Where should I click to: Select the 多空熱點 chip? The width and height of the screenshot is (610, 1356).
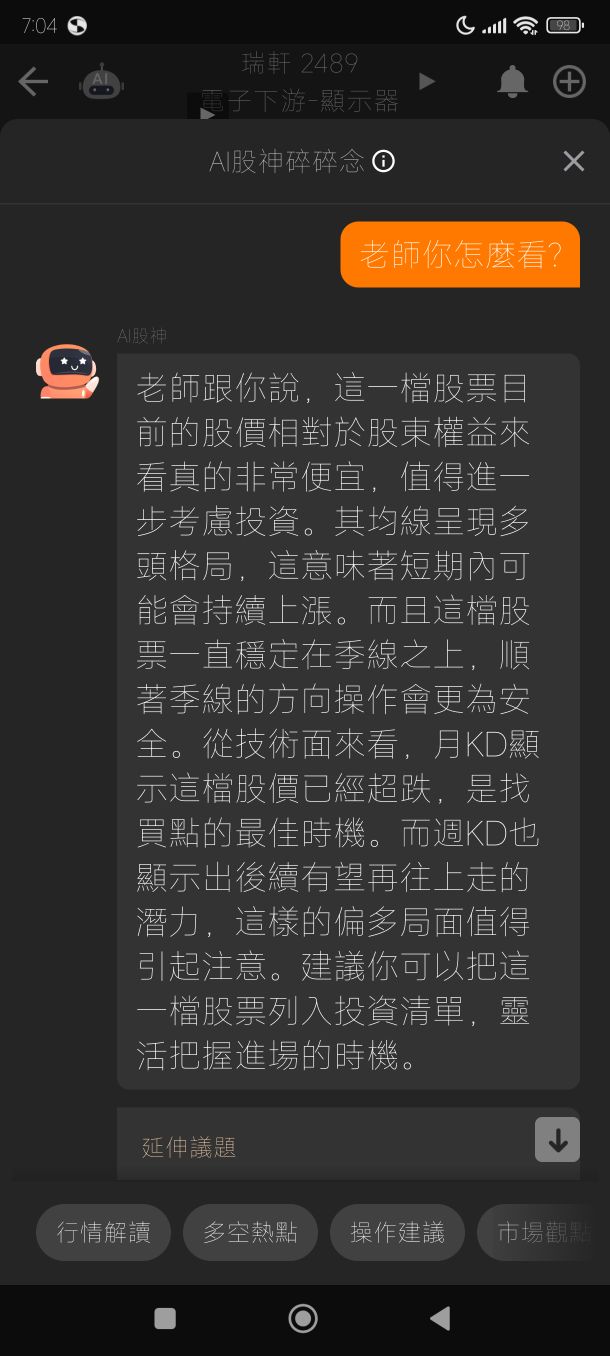[x=250, y=1232]
